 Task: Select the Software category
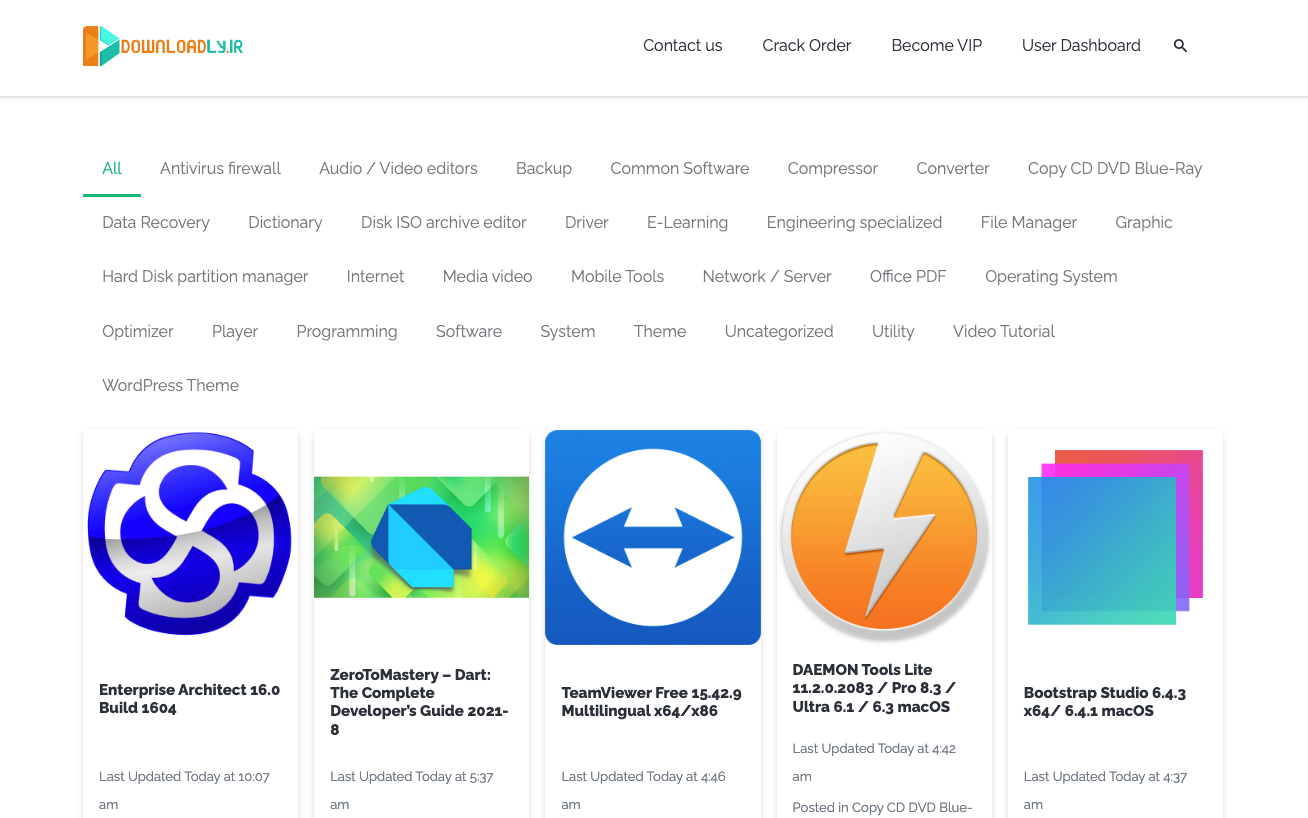(x=469, y=331)
